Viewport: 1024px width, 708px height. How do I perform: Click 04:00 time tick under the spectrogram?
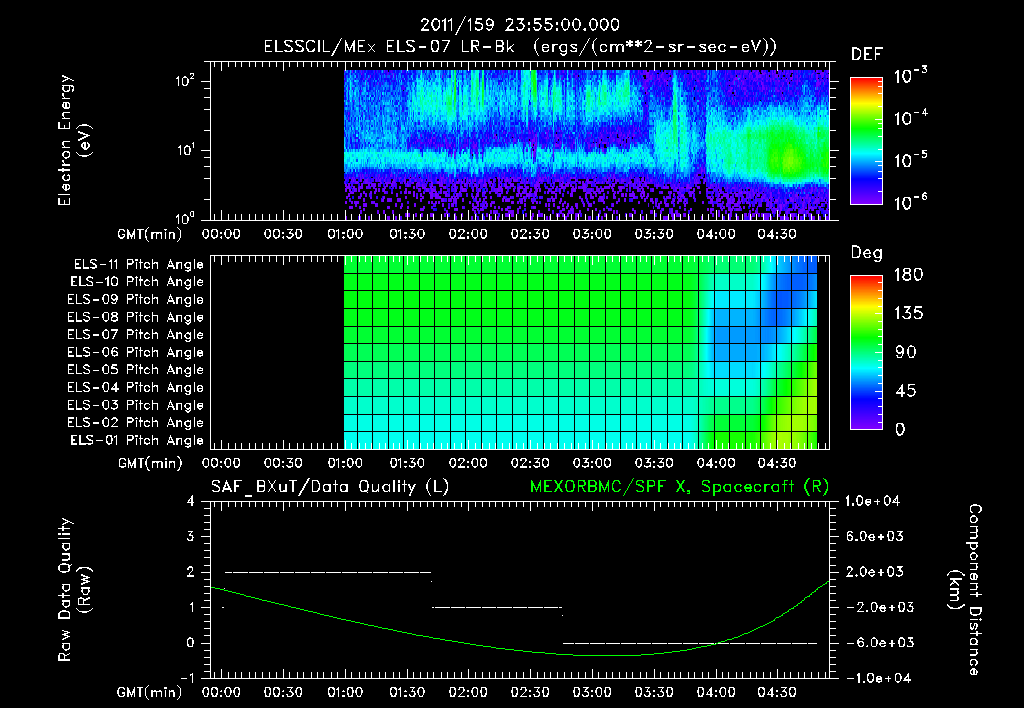(x=716, y=234)
